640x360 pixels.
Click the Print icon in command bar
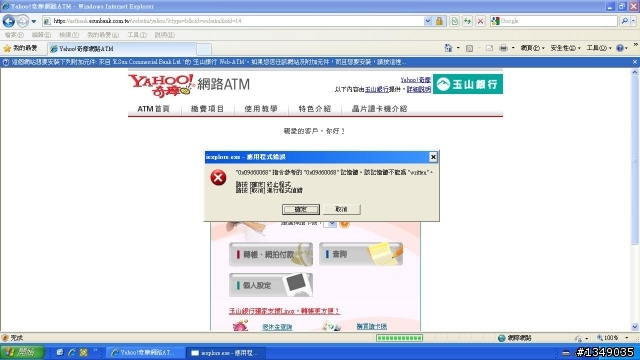click(503, 48)
